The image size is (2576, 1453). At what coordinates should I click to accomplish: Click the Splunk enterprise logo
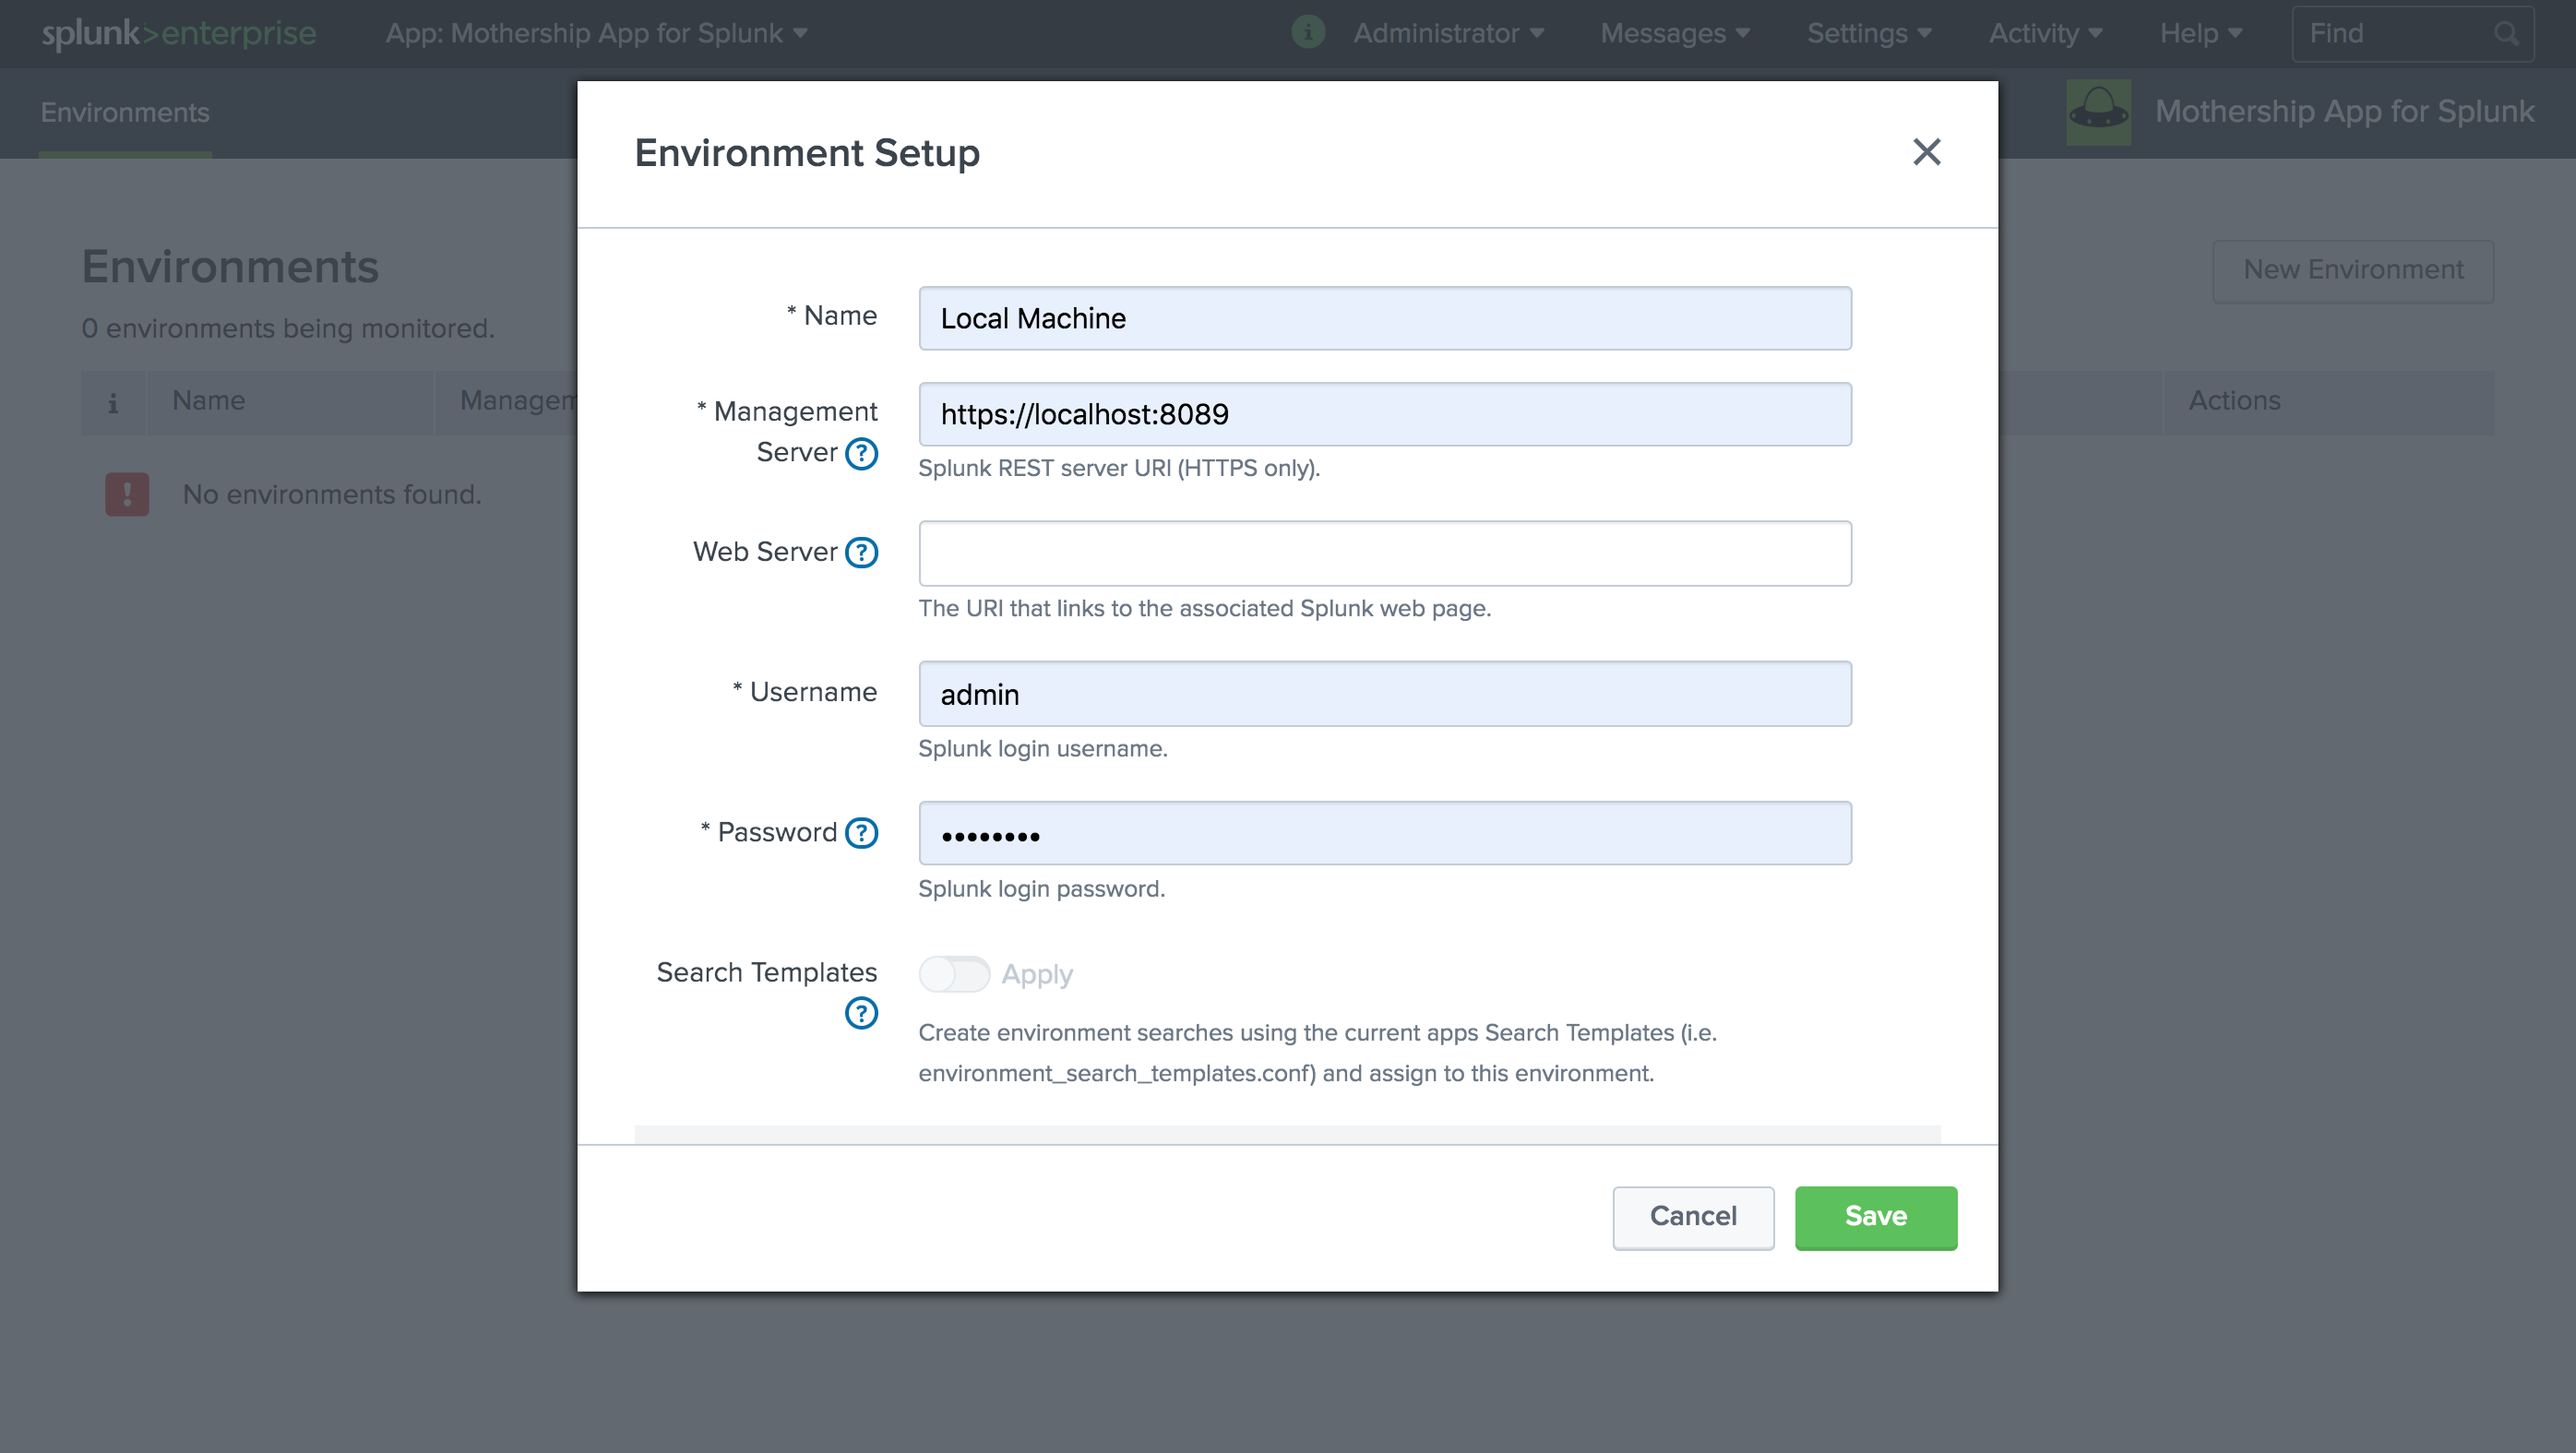point(179,33)
